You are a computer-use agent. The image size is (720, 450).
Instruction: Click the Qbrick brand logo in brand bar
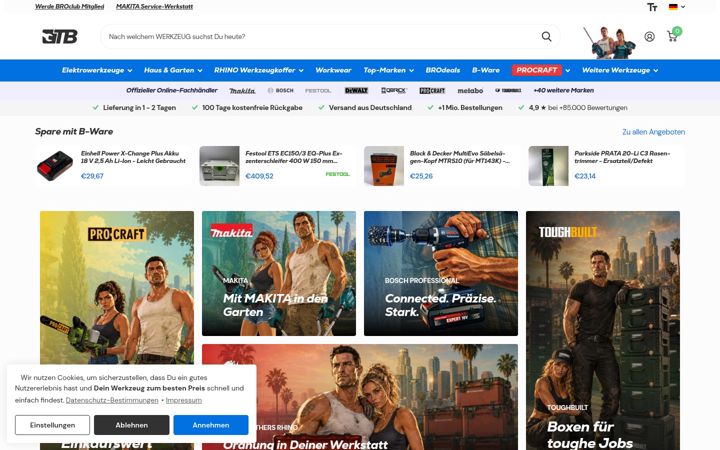[394, 90]
